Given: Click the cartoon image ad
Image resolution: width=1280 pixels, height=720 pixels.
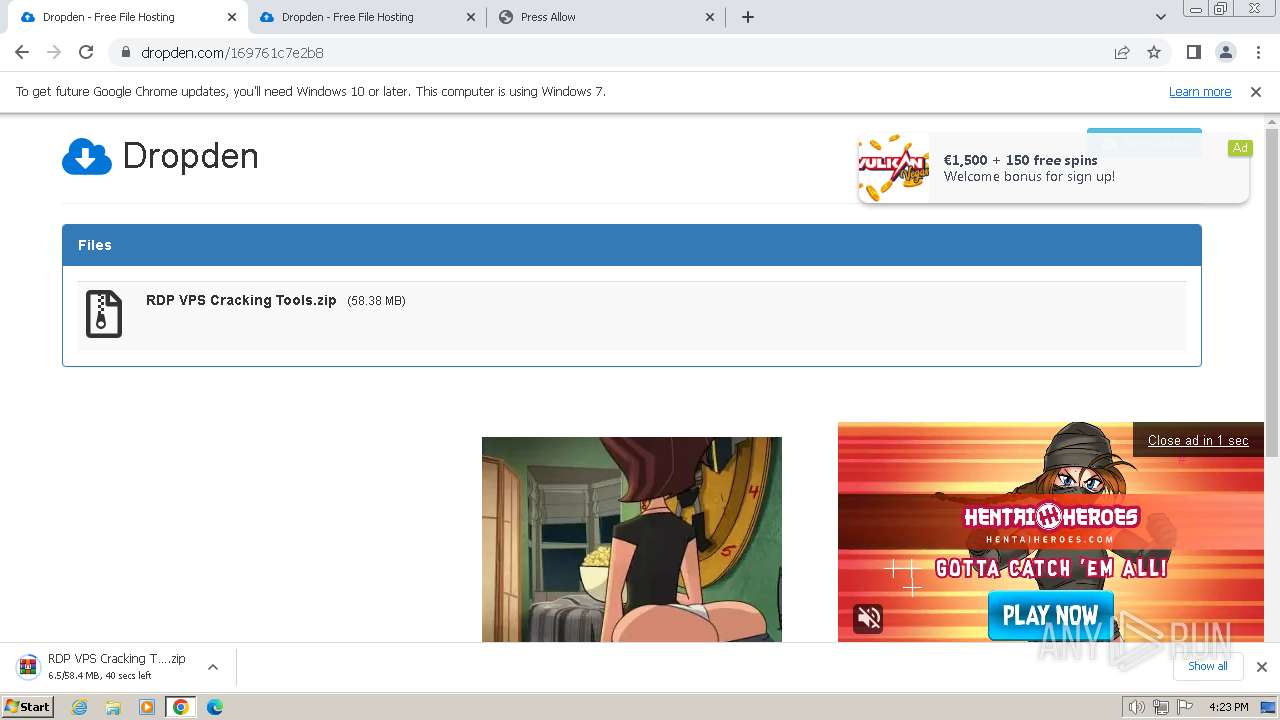Looking at the screenshot, I should 632,539.
